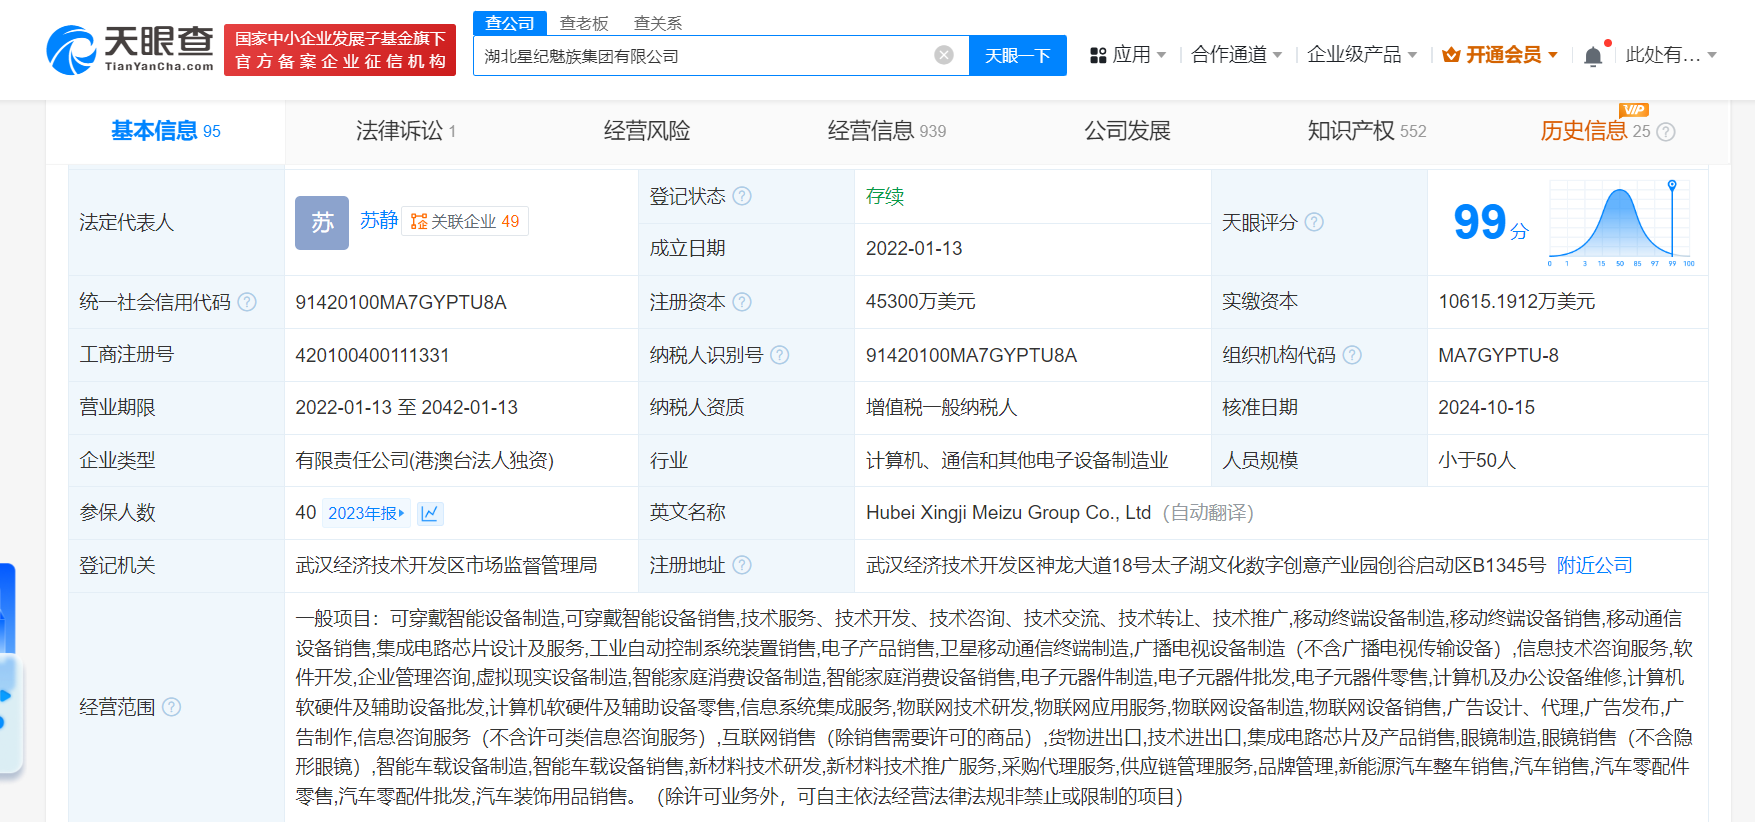The height and width of the screenshot is (822, 1755).
Task: Click organization code MA7GYPTU-8
Action: pos(1498,355)
